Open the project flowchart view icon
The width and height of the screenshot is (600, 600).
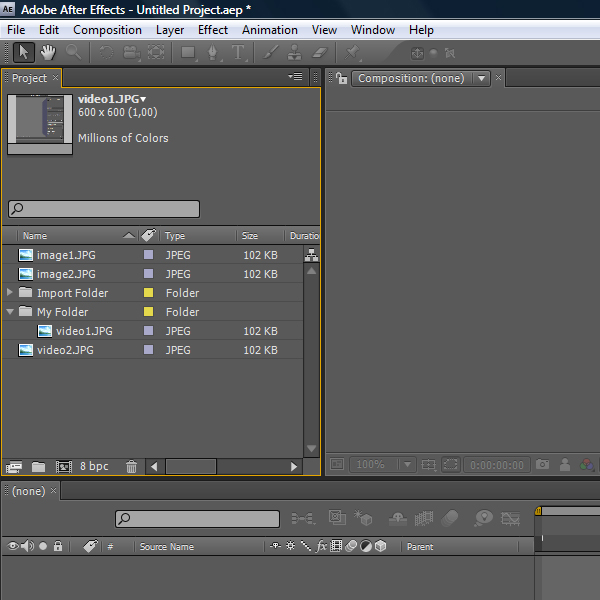click(x=311, y=255)
